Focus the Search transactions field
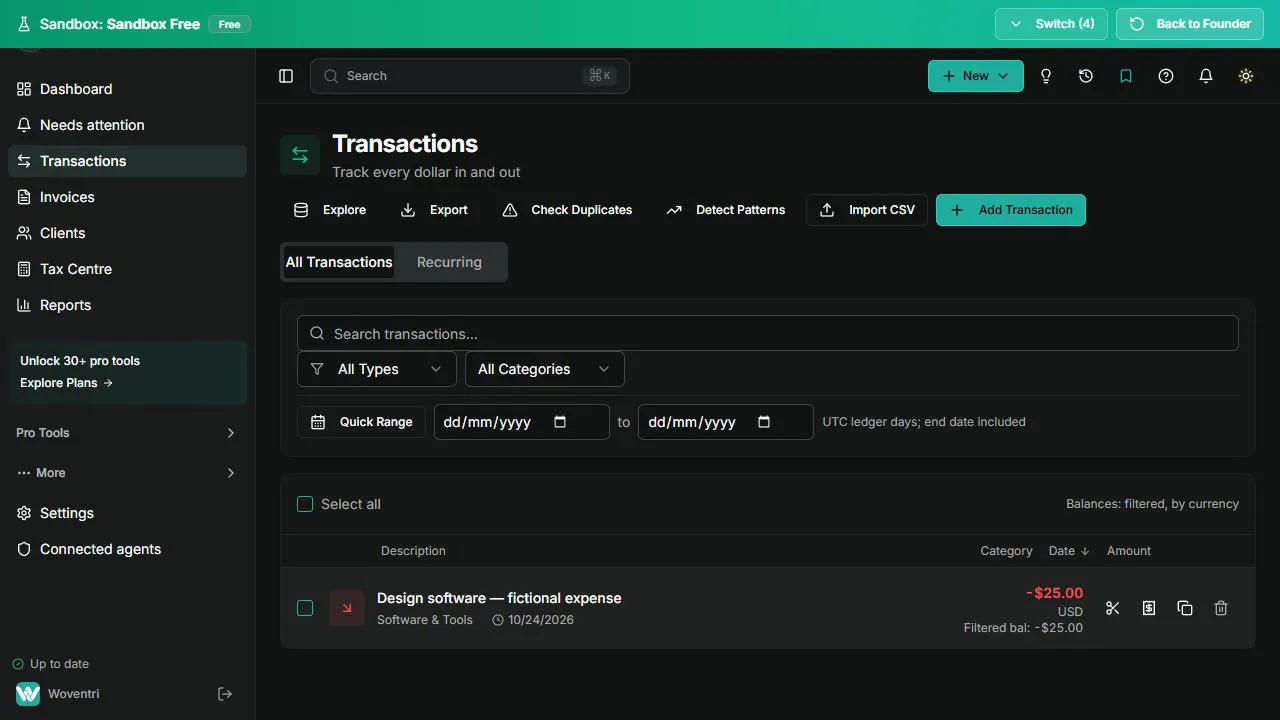Image resolution: width=1280 pixels, height=720 pixels. pyautogui.click(x=768, y=333)
